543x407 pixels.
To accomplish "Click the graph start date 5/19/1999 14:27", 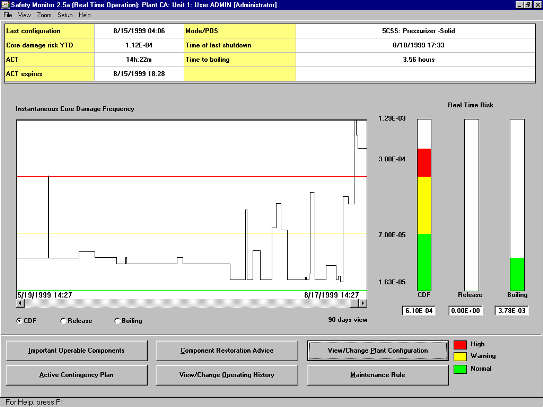I will (x=45, y=295).
